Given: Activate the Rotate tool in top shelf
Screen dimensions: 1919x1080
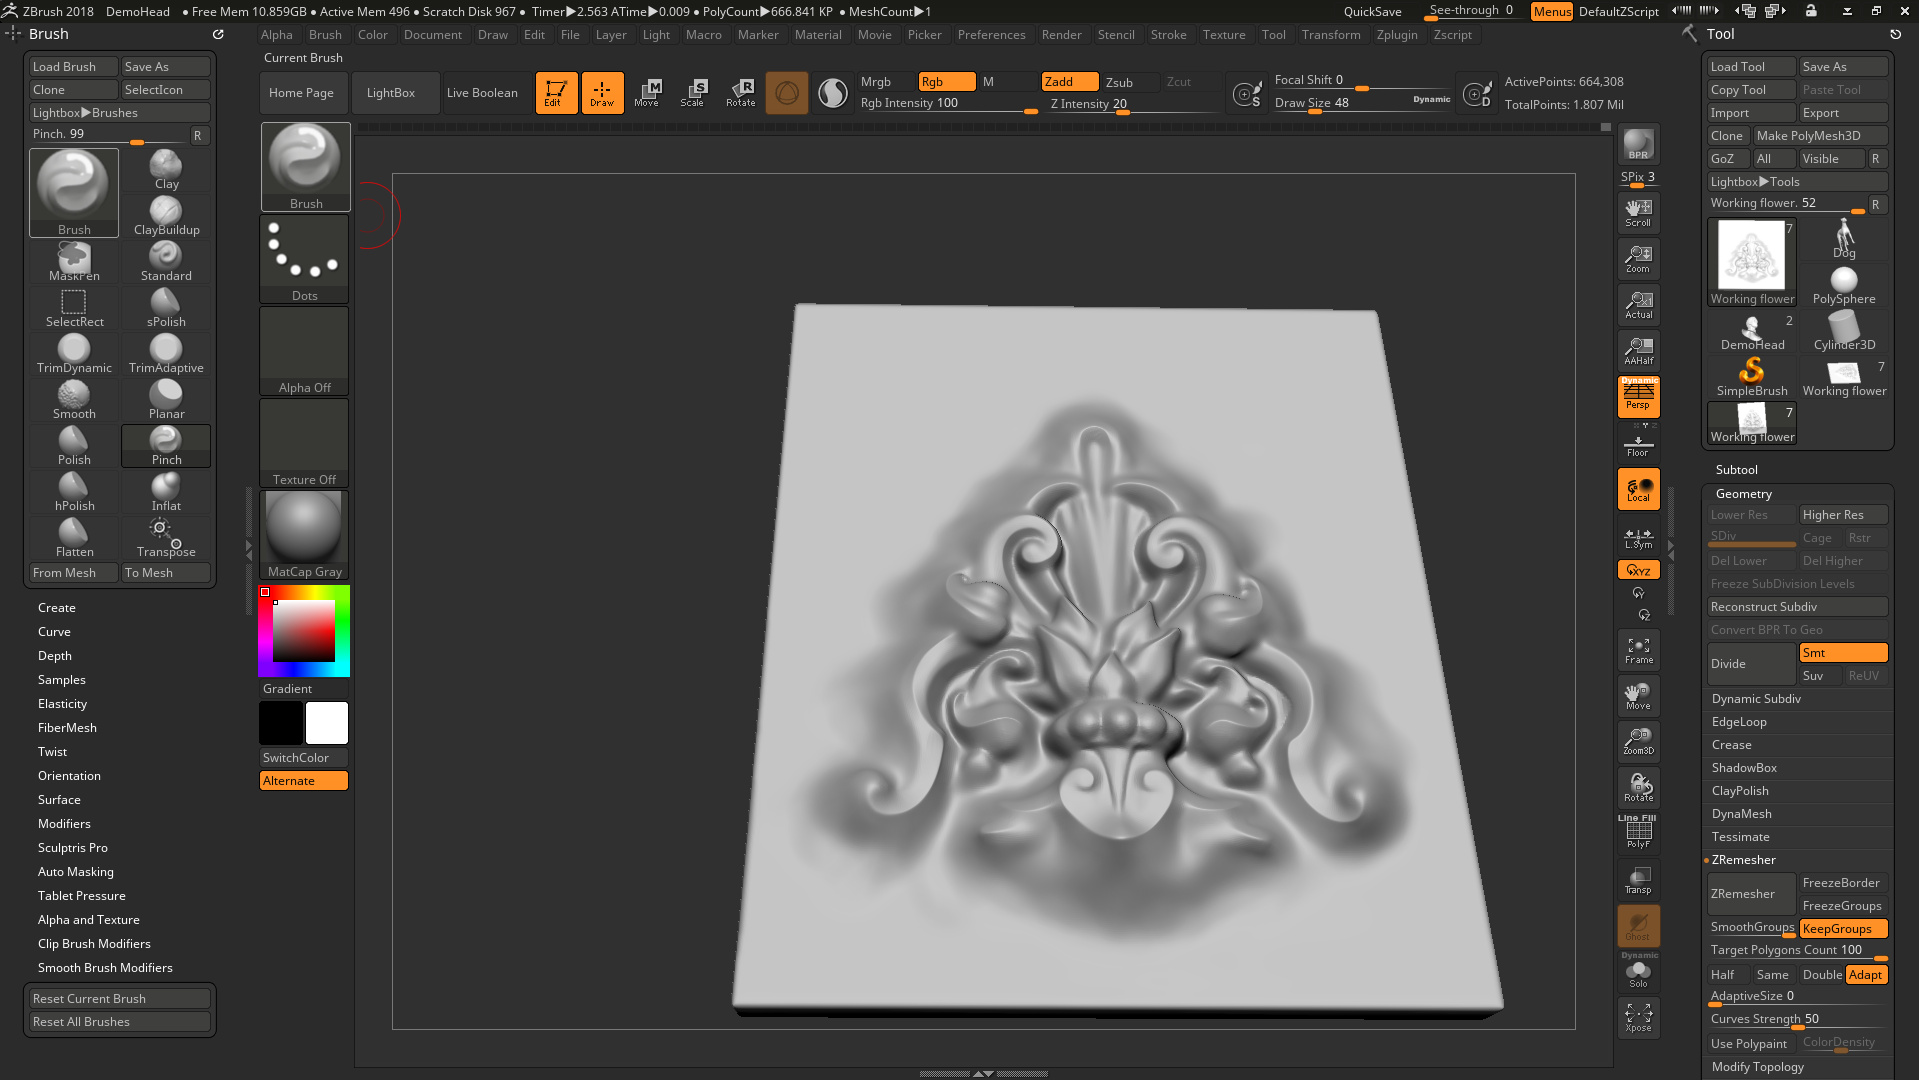Looking at the screenshot, I should pos(741,93).
